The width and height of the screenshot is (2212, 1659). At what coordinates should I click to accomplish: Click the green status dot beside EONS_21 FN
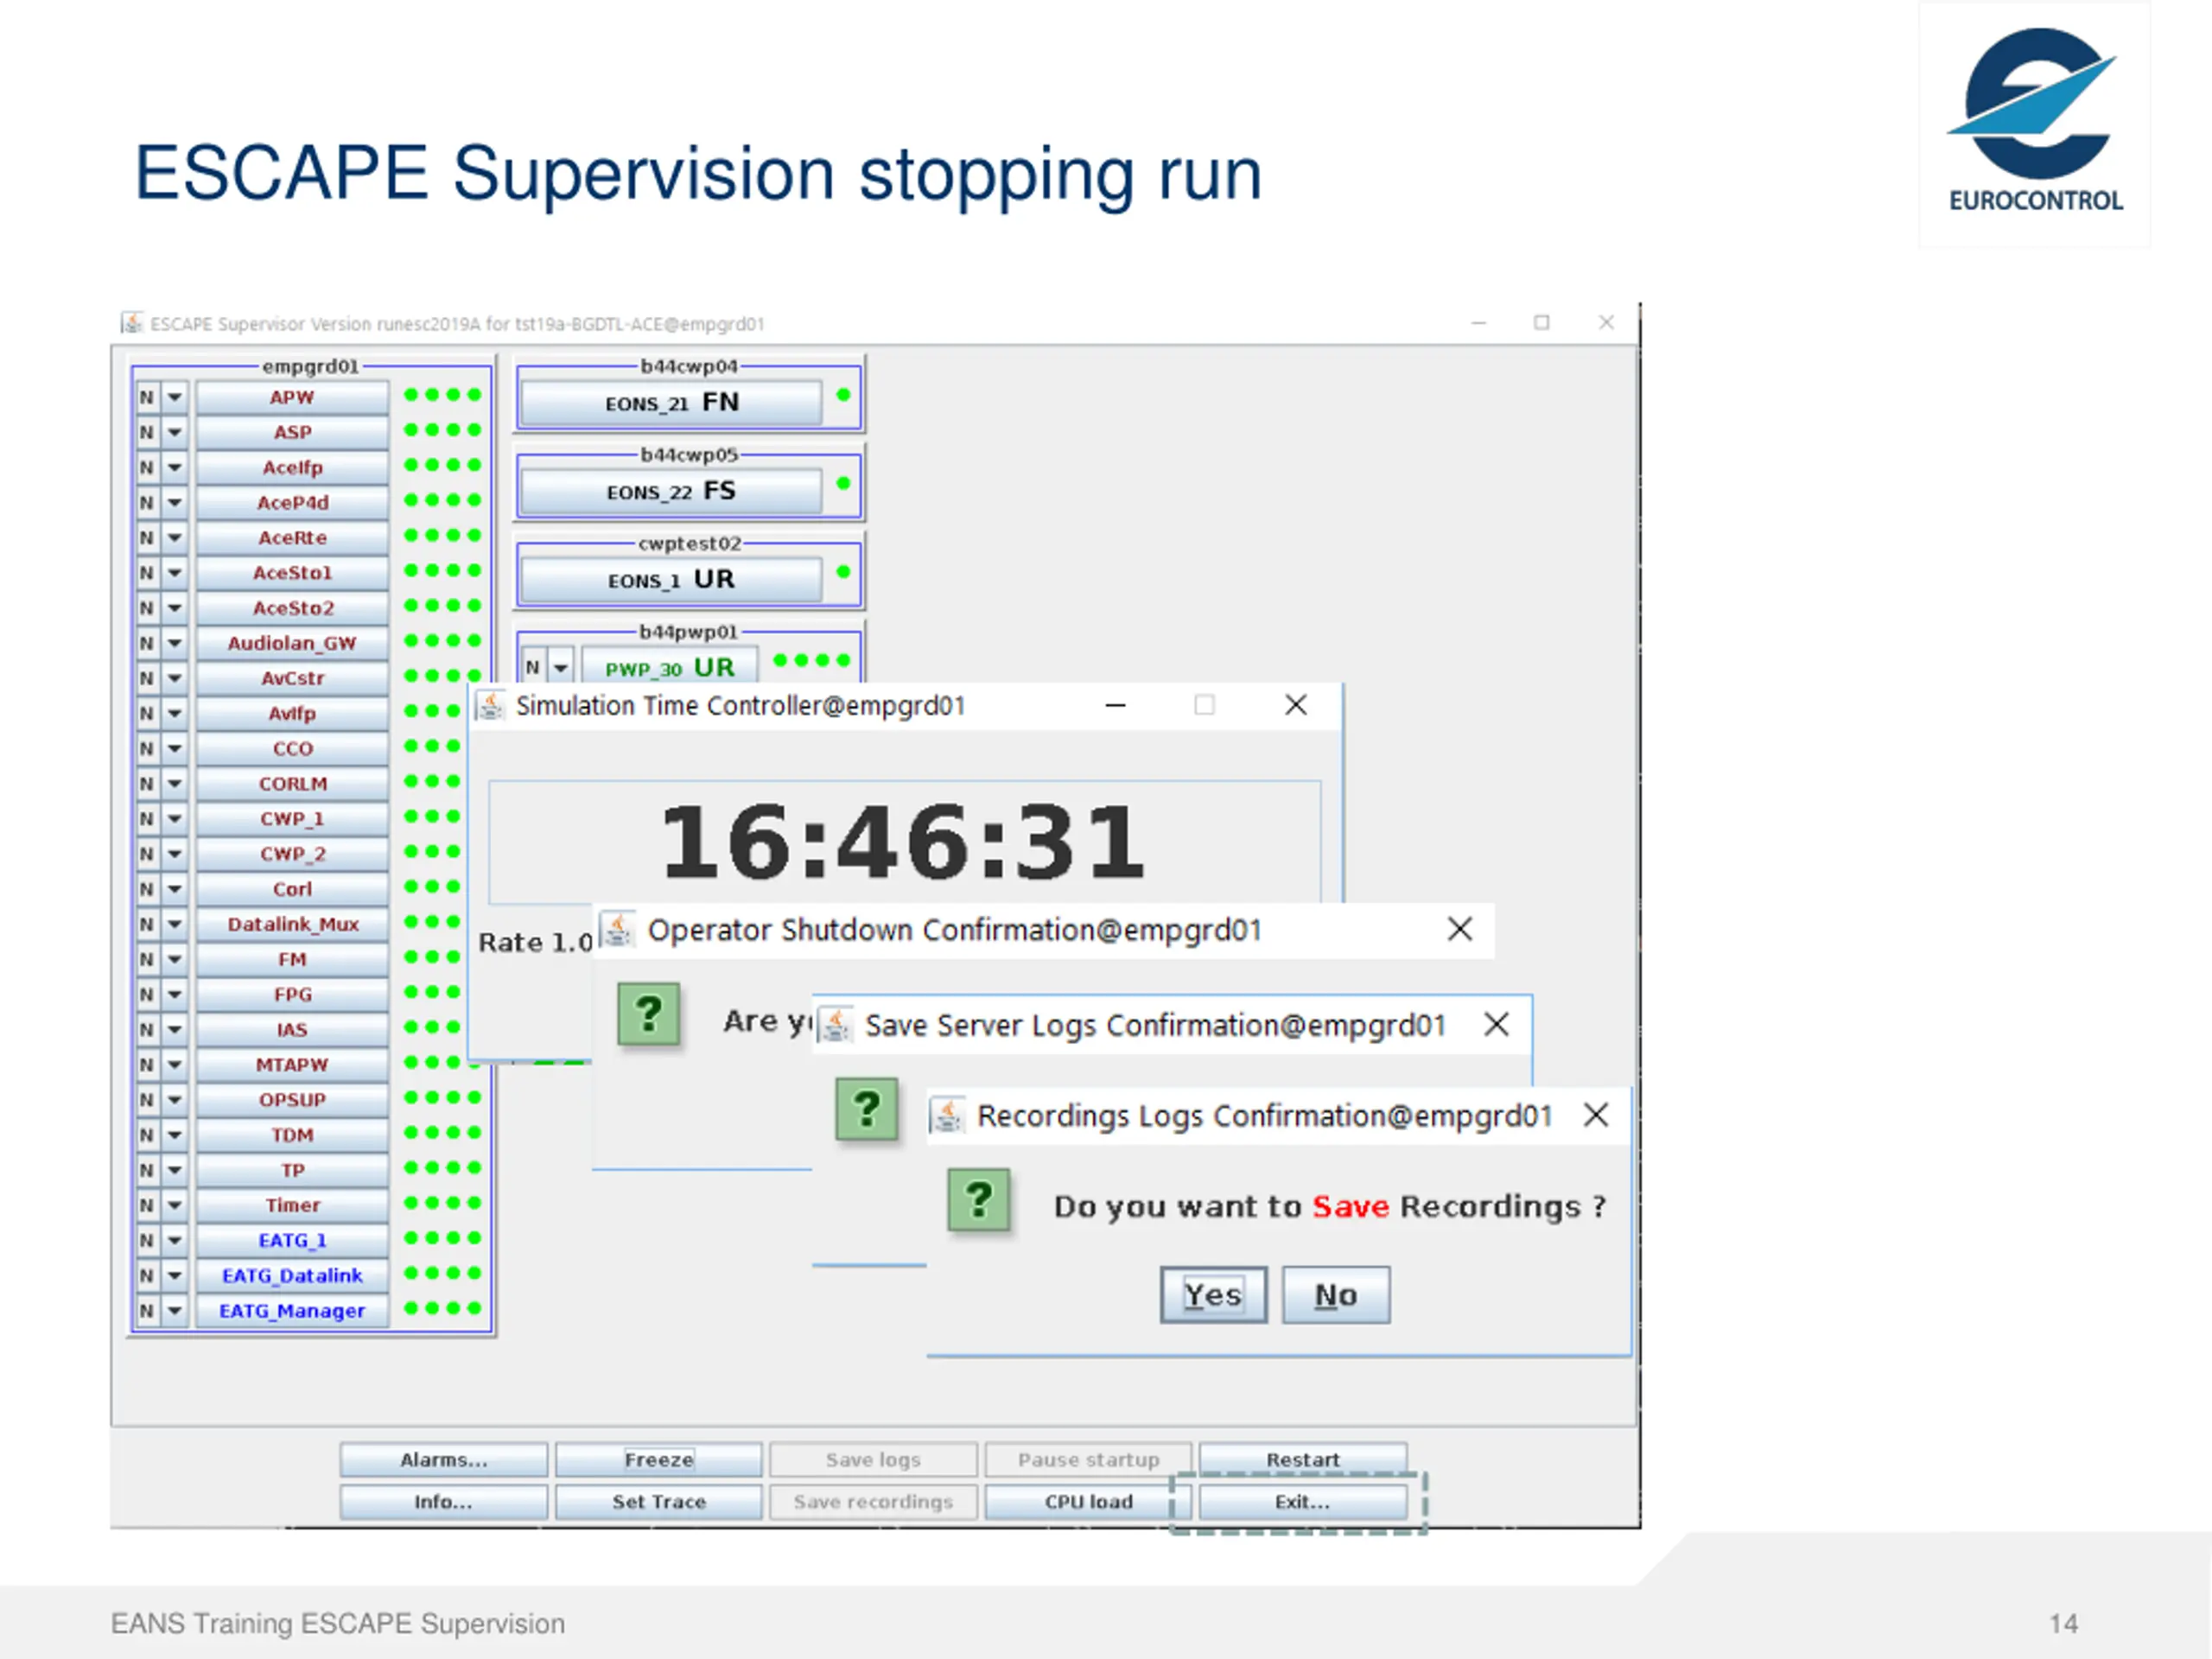[x=843, y=395]
